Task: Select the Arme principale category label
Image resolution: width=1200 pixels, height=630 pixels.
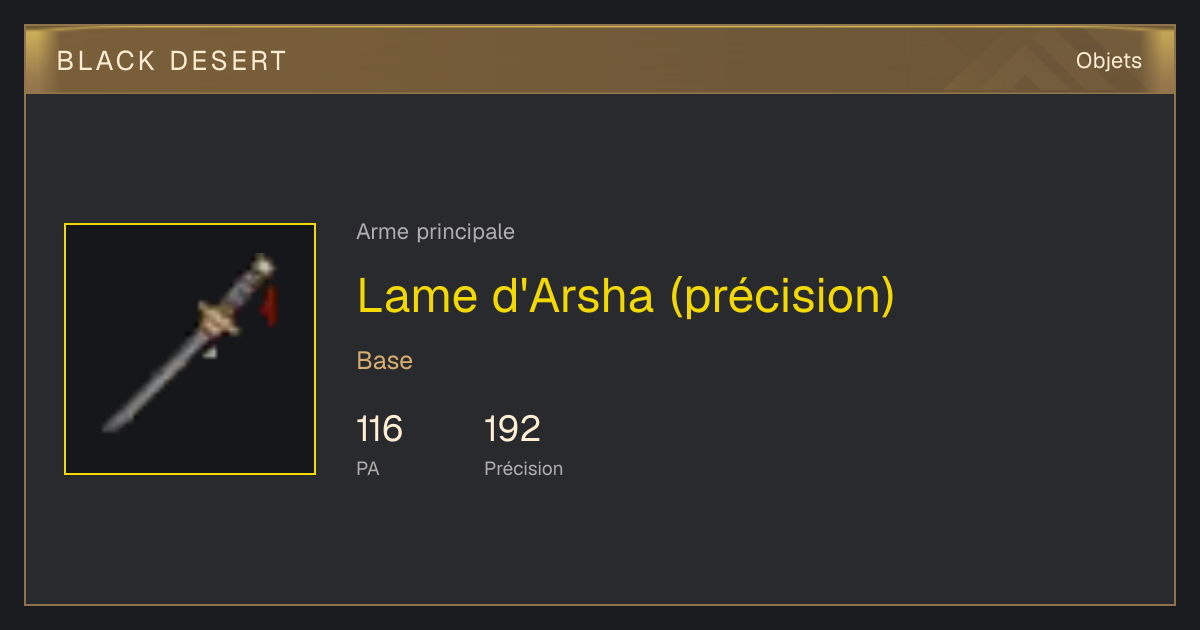Action: (x=436, y=232)
